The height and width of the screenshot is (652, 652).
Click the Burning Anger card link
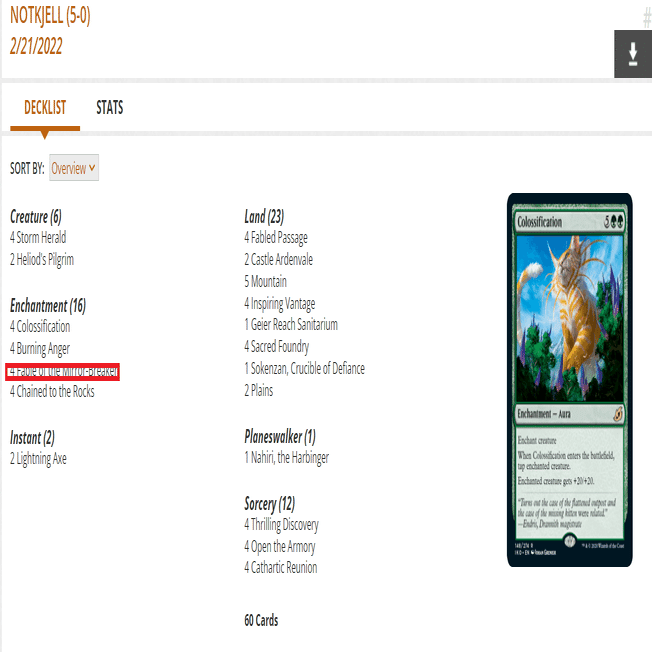pyautogui.click(x=40, y=349)
